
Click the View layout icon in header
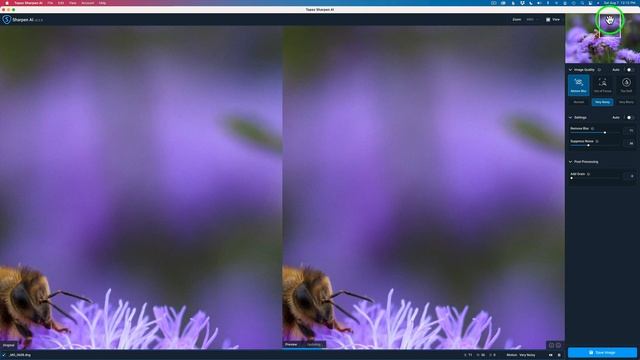(x=548, y=20)
